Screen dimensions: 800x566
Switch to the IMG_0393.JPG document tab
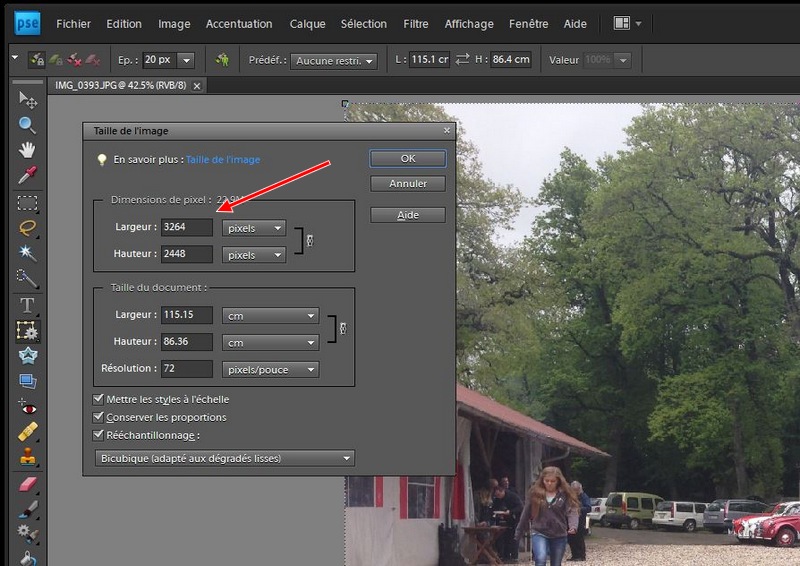pos(121,85)
